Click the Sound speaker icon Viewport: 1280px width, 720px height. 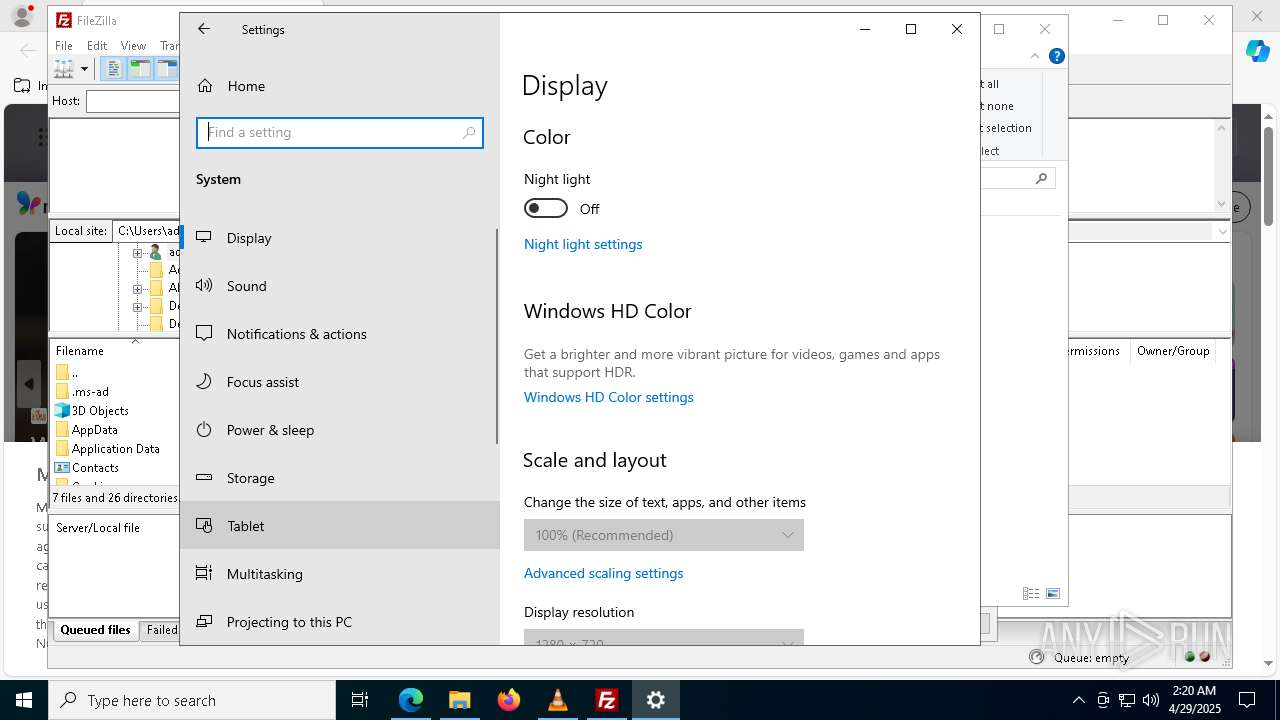204,286
